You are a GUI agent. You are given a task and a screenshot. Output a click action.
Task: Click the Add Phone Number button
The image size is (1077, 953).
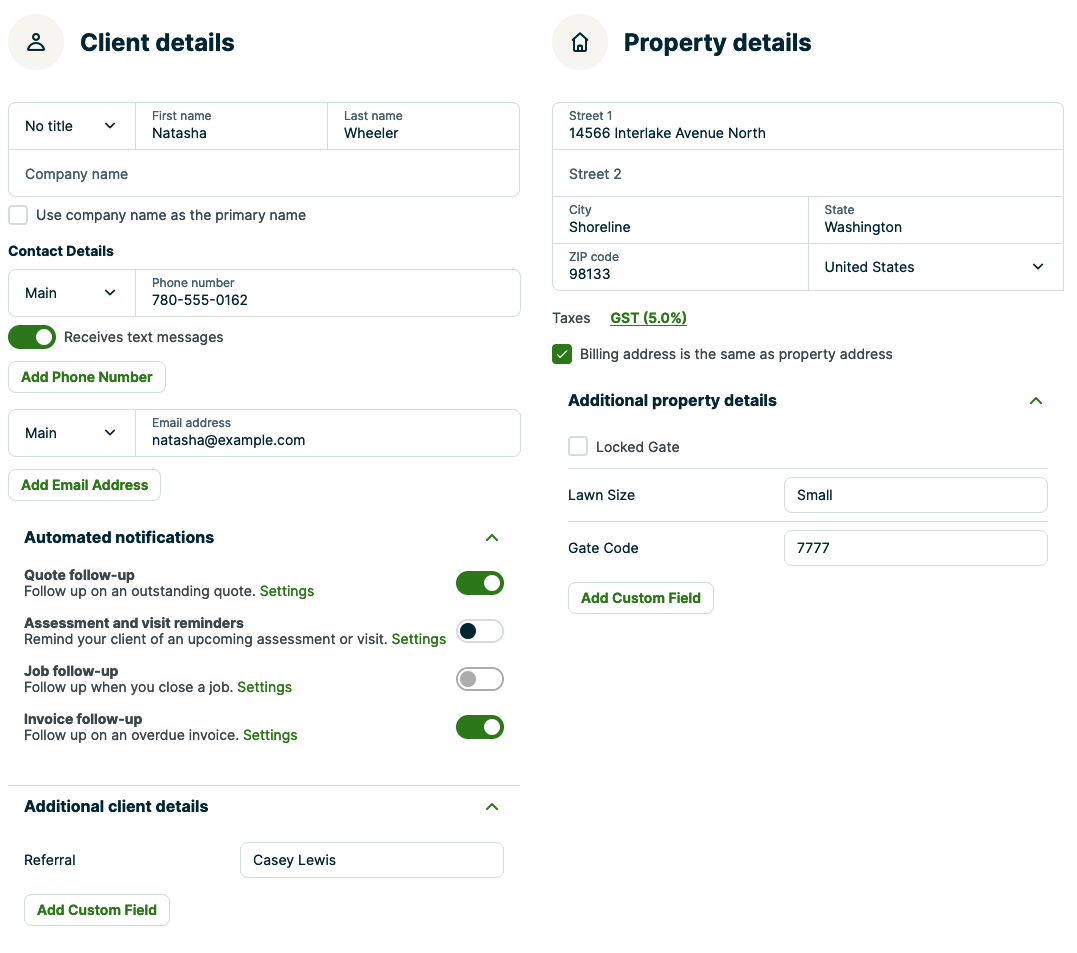[87, 377]
